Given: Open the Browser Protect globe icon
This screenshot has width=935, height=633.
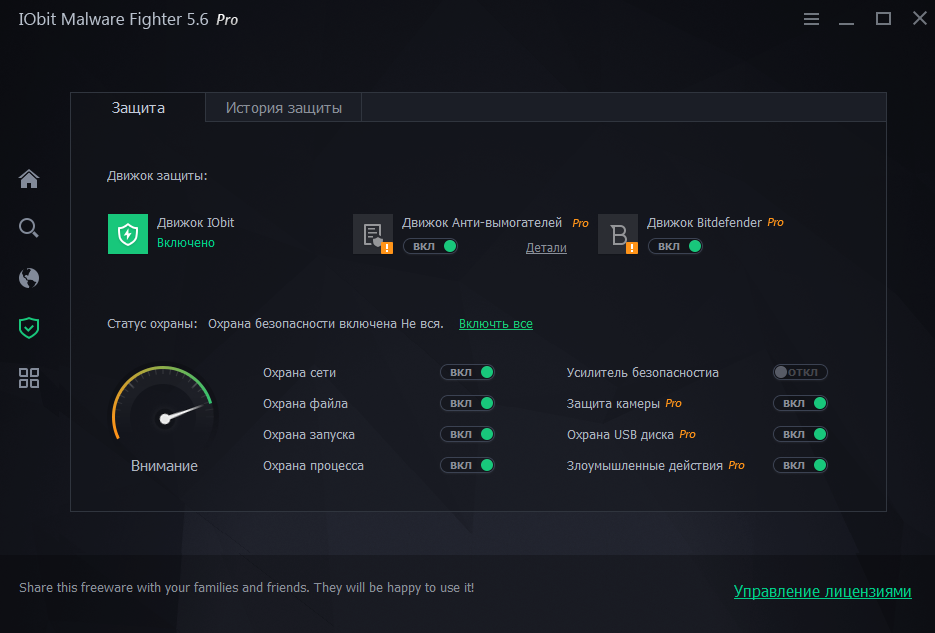Looking at the screenshot, I should (x=29, y=278).
